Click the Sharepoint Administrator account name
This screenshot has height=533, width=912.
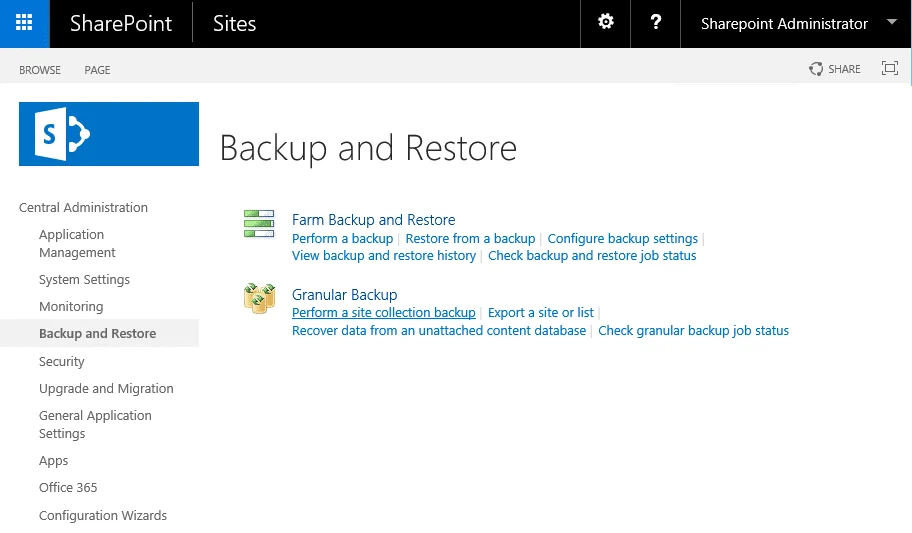click(x=784, y=24)
